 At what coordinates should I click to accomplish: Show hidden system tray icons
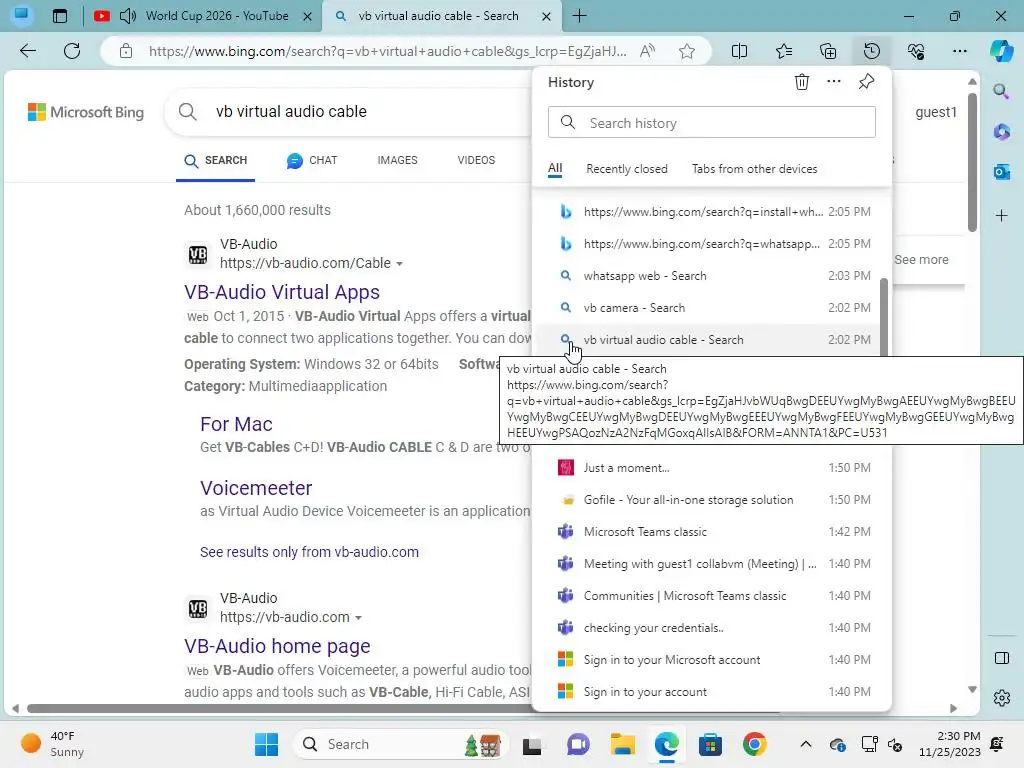(x=806, y=744)
